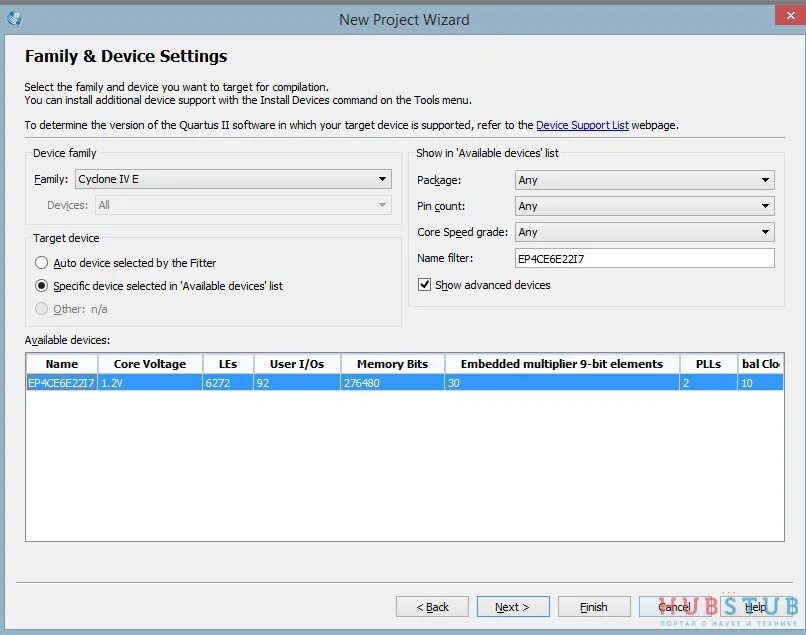
Task: Open the Device Support List link
Action: 582,125
